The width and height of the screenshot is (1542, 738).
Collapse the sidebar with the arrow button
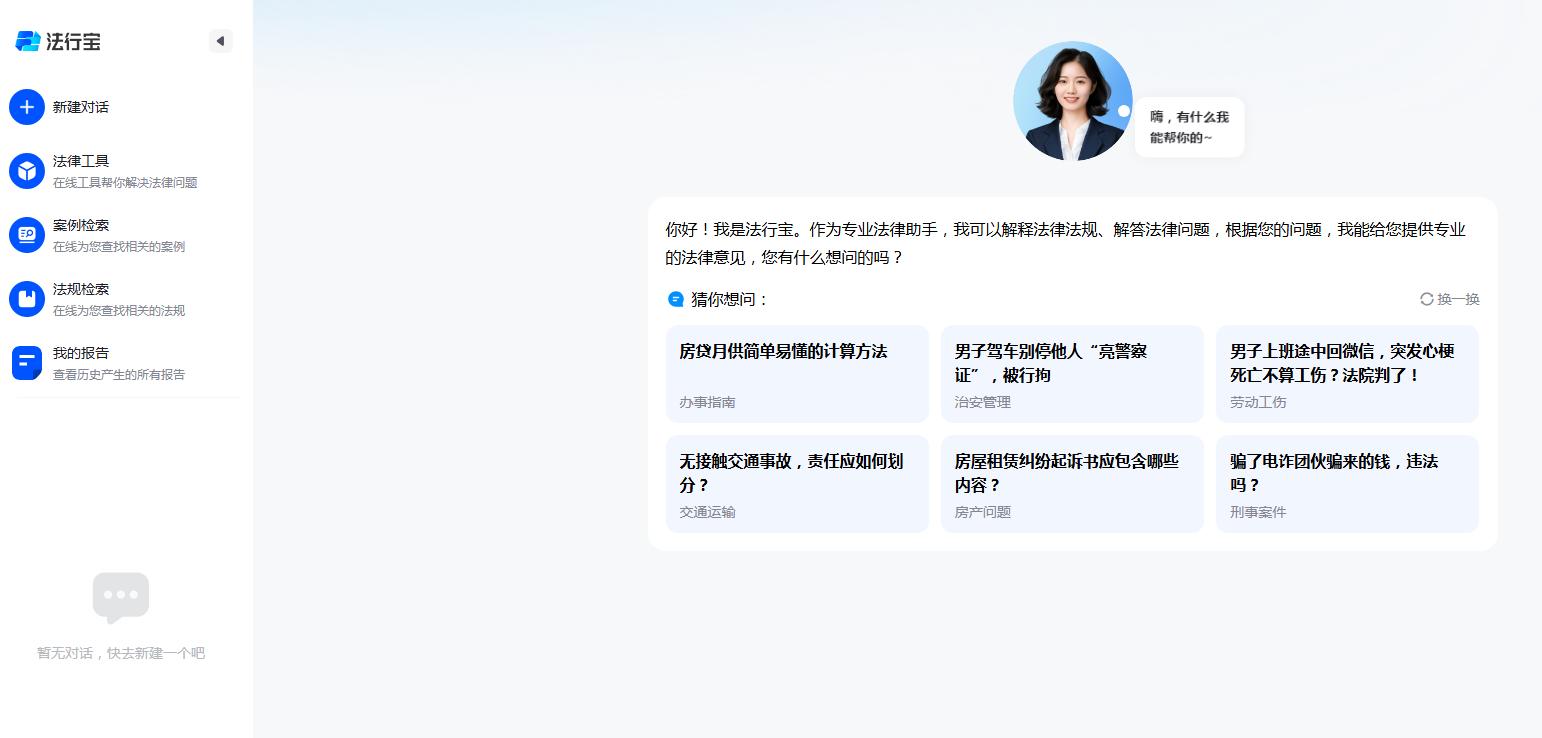coord(221,41)
